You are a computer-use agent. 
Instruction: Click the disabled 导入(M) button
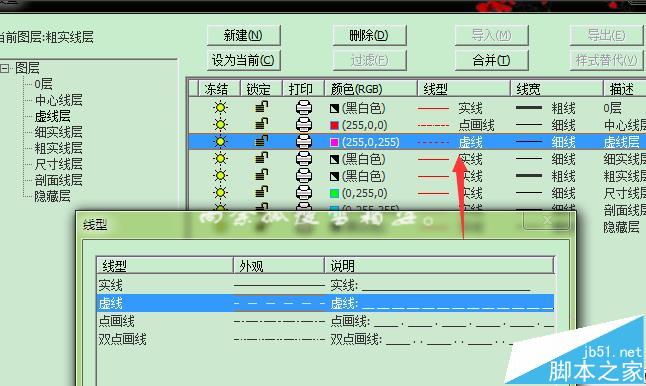click(491, 35)
